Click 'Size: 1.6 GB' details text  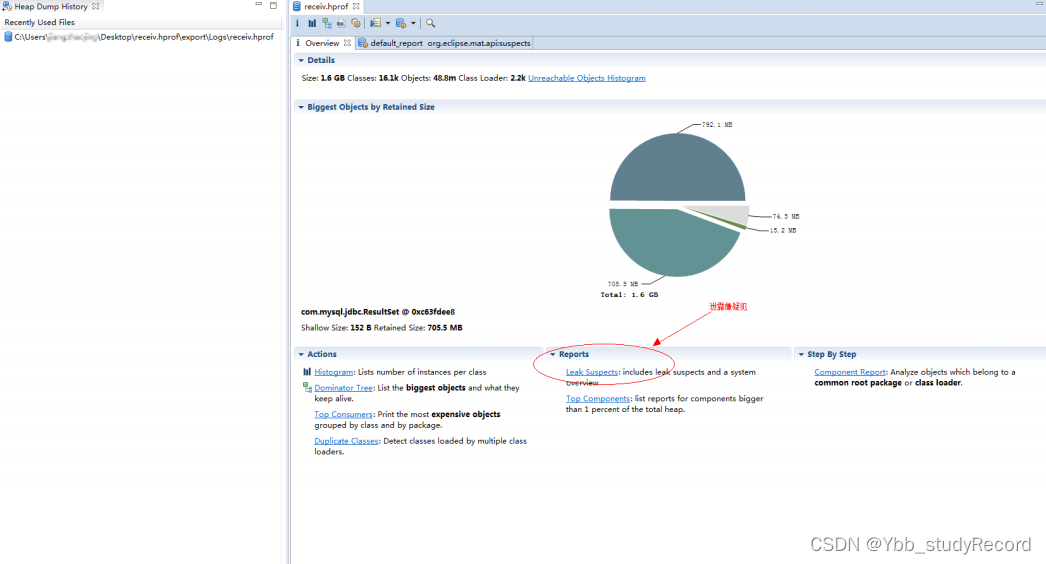pos(323,78)
